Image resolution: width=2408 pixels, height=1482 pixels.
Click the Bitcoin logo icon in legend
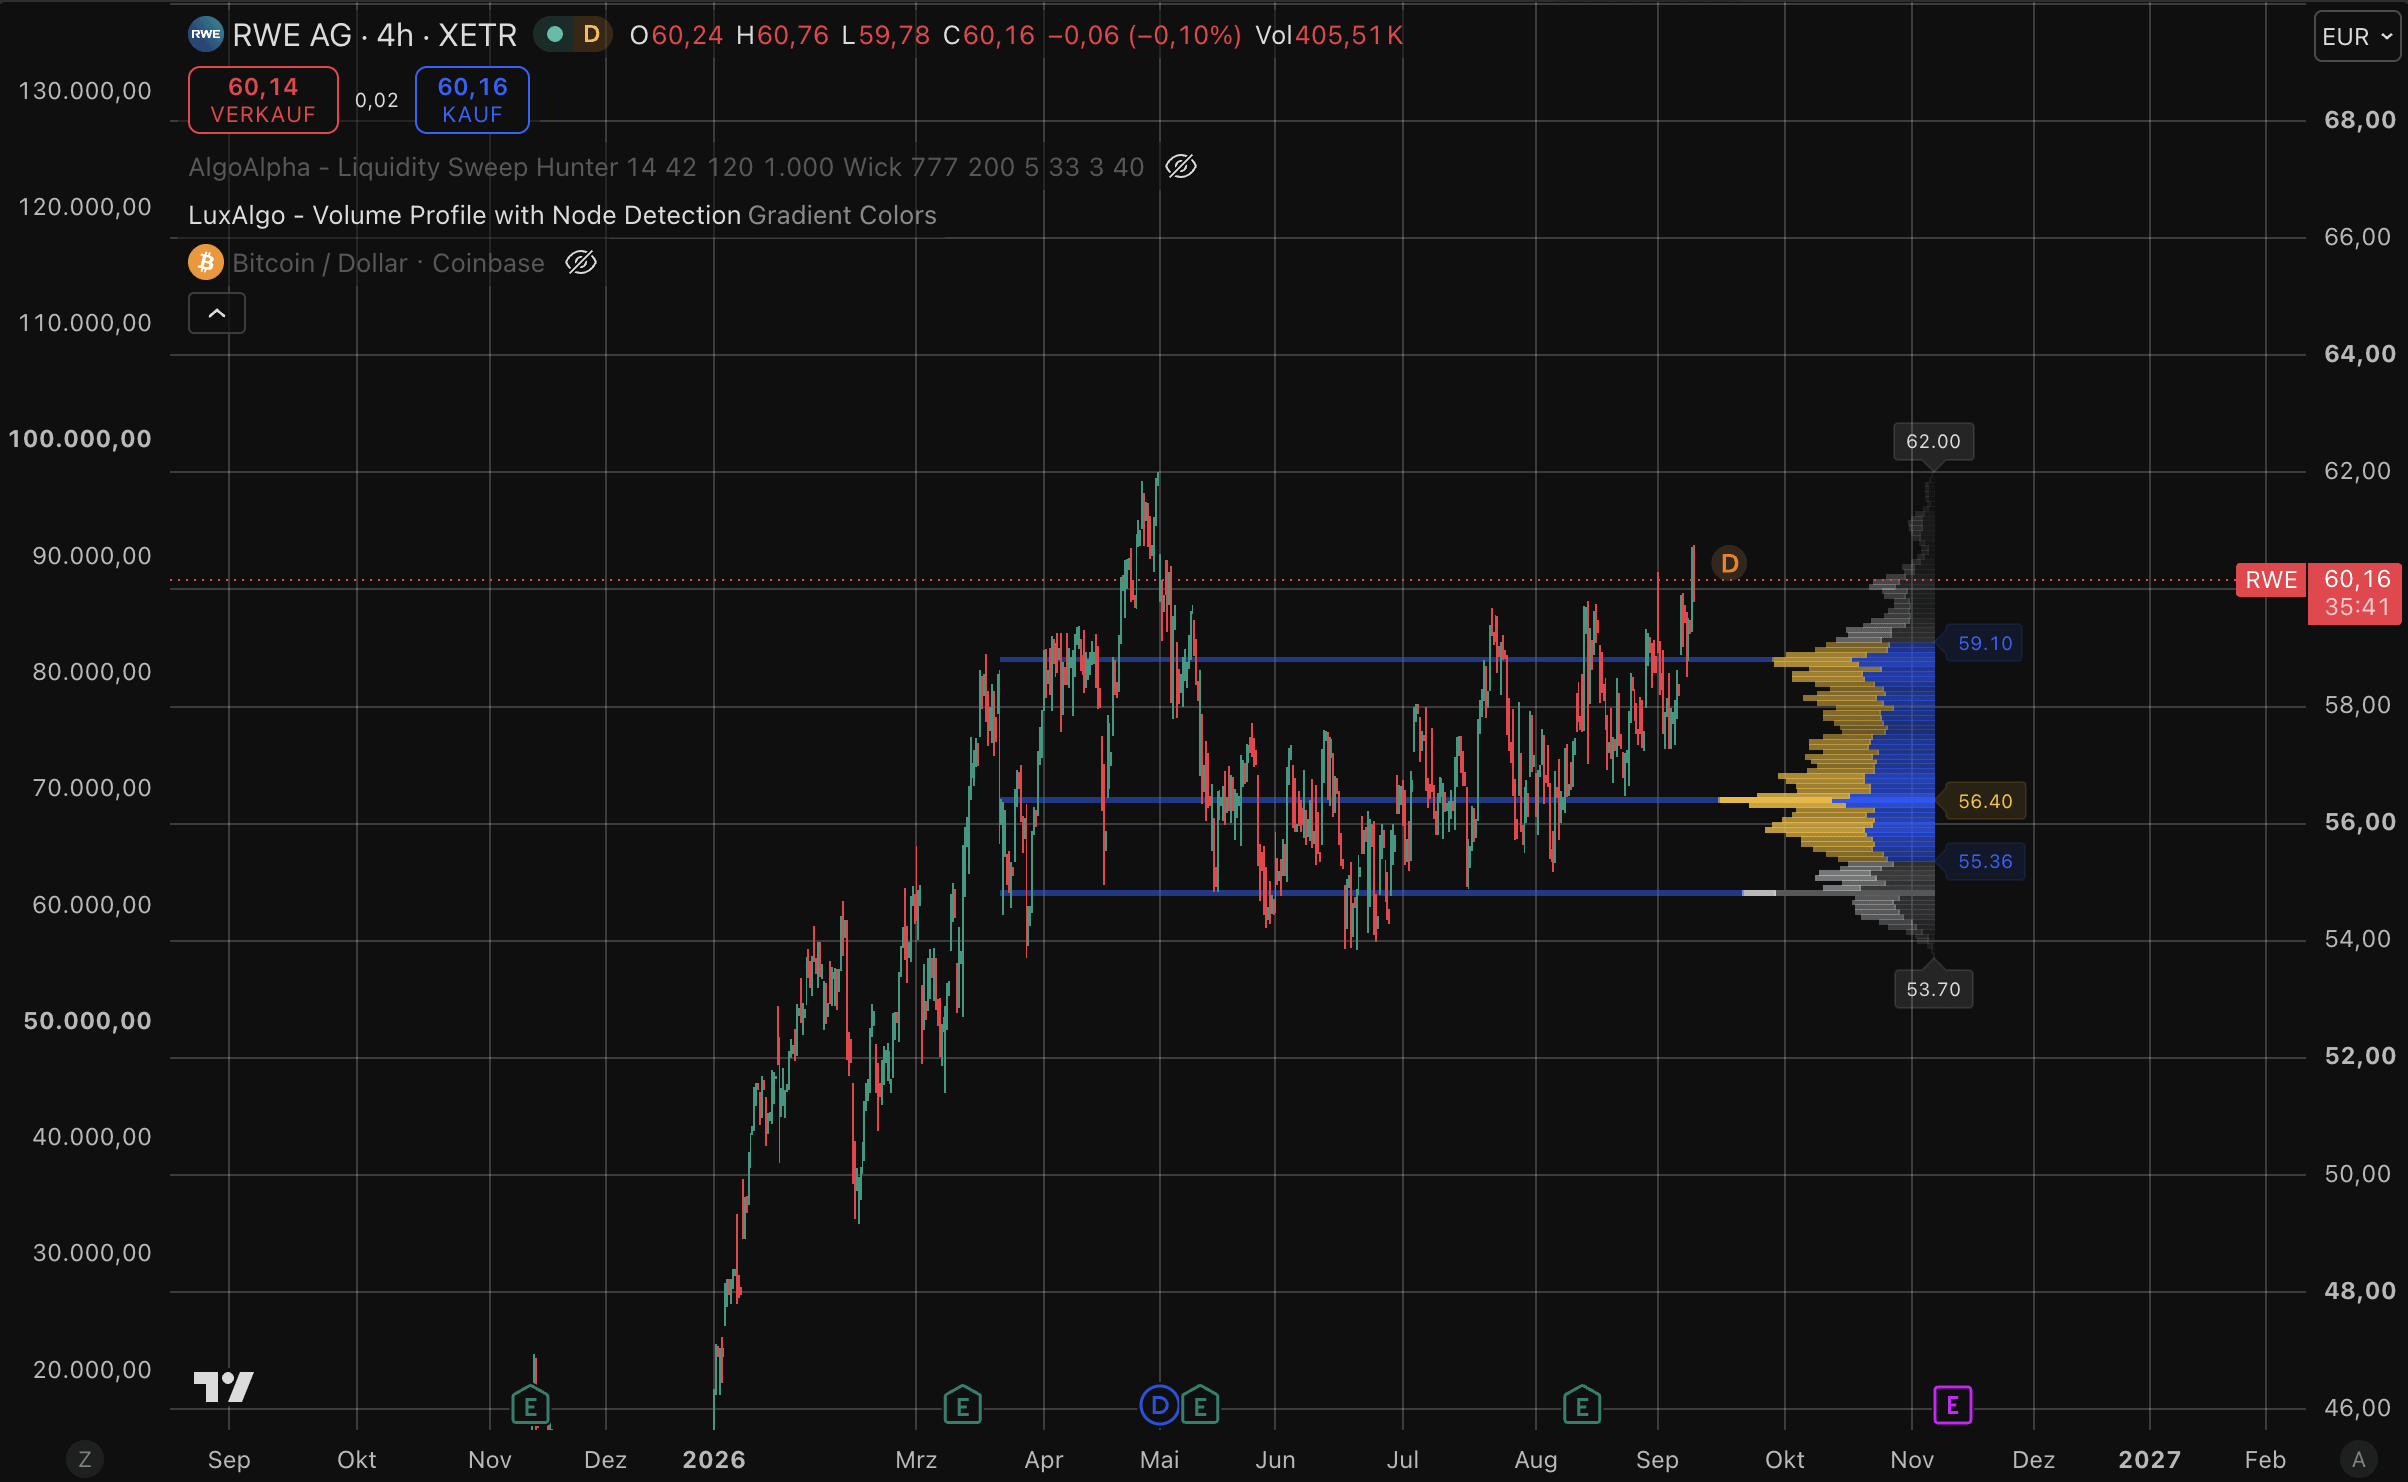(205, 263)
